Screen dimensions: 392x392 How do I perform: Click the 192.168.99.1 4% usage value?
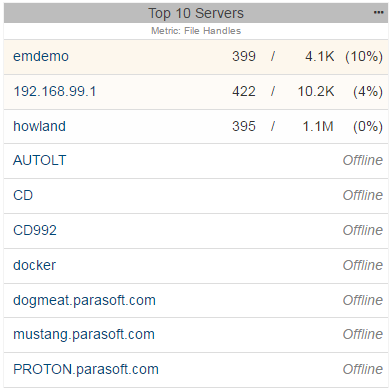[368, 91]
